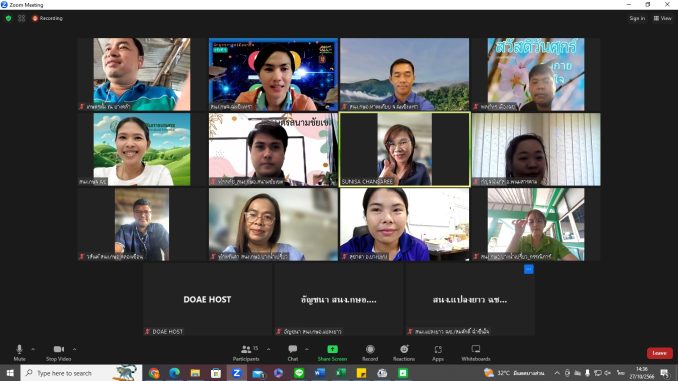Screen dimensions: 678x381
Task: Click the blue more-options button on last tile
Action: (x=528, y=269)
